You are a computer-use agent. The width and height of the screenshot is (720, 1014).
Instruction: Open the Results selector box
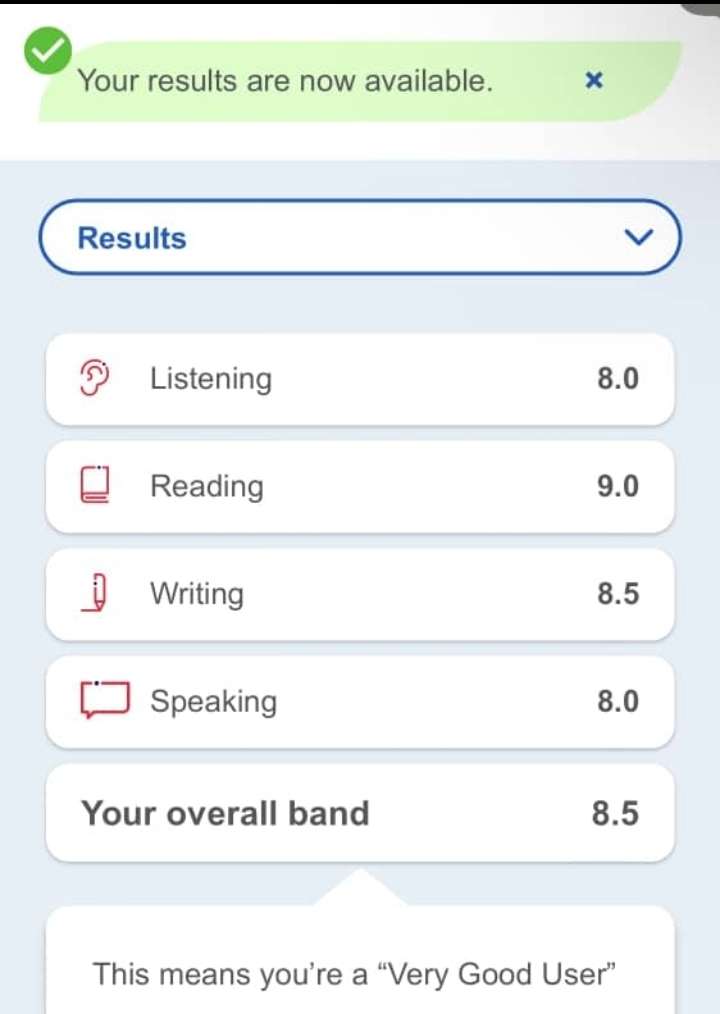tap(360, 238)
